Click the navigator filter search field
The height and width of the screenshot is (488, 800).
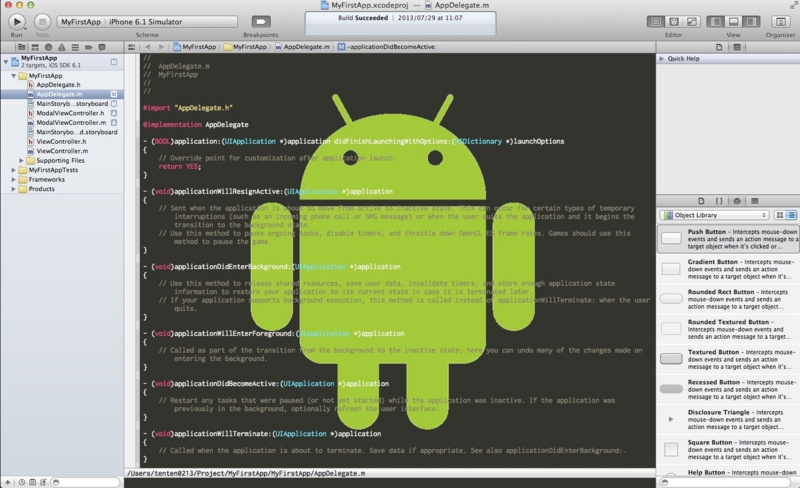pos(85,482)
